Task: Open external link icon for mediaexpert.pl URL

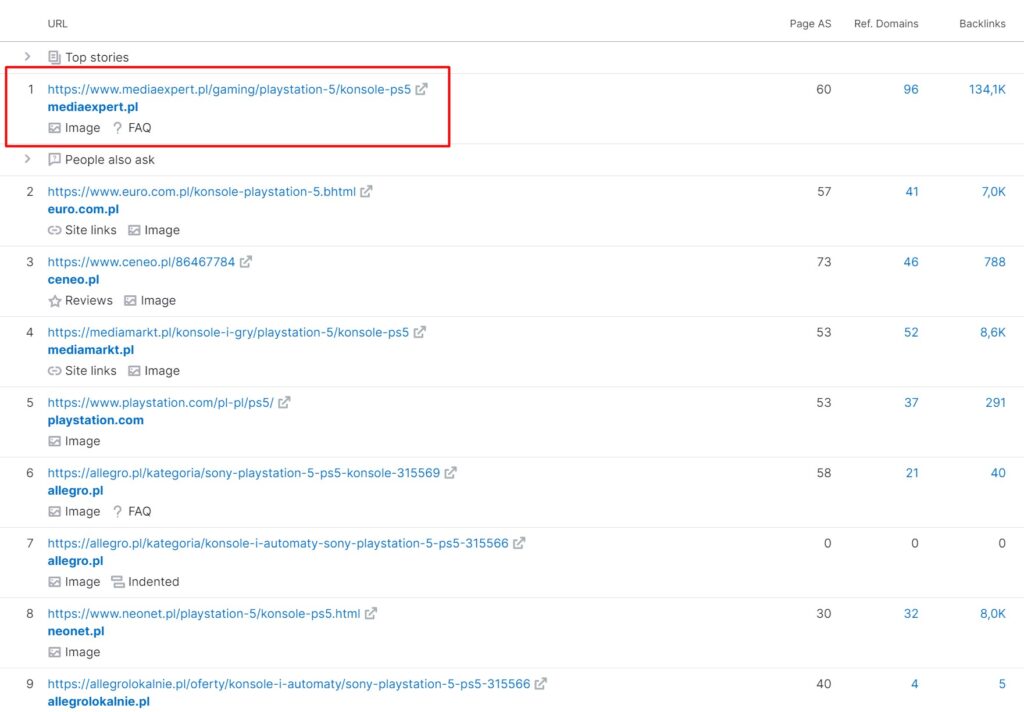Action: pyautogui.click(x=422, y=89)
